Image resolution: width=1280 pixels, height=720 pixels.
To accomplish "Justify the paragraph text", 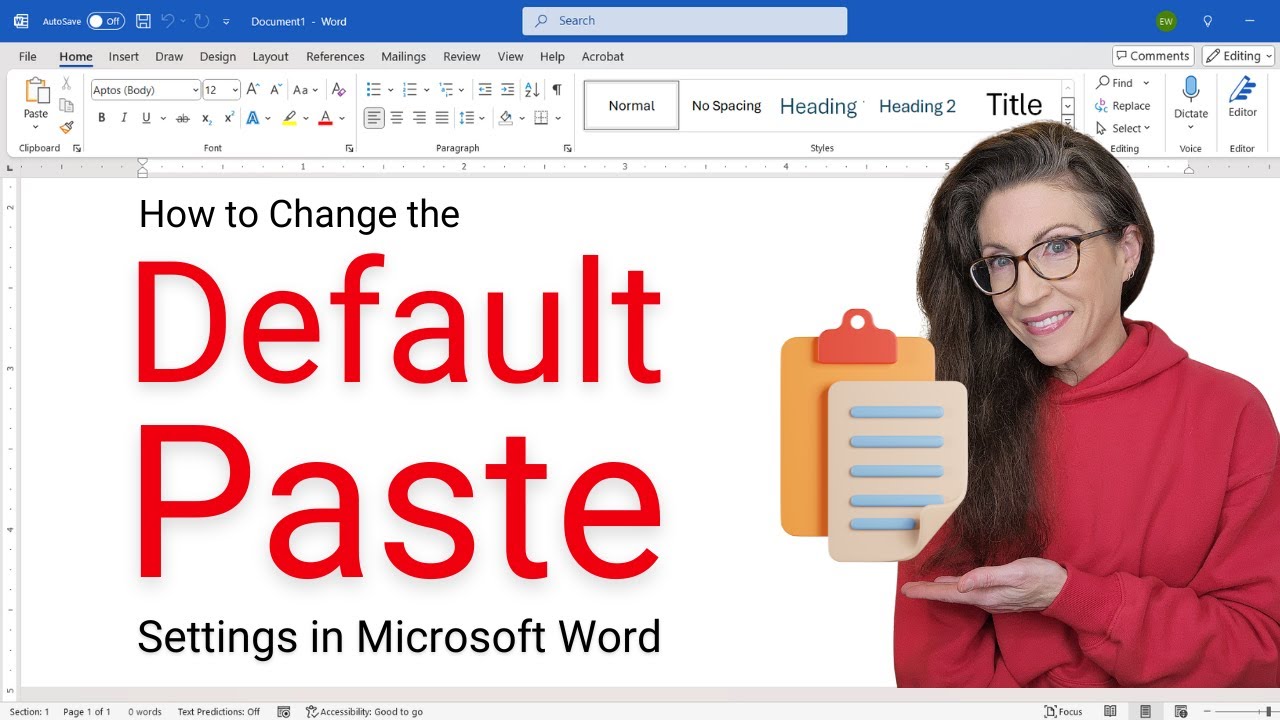I will pos(442,118).
